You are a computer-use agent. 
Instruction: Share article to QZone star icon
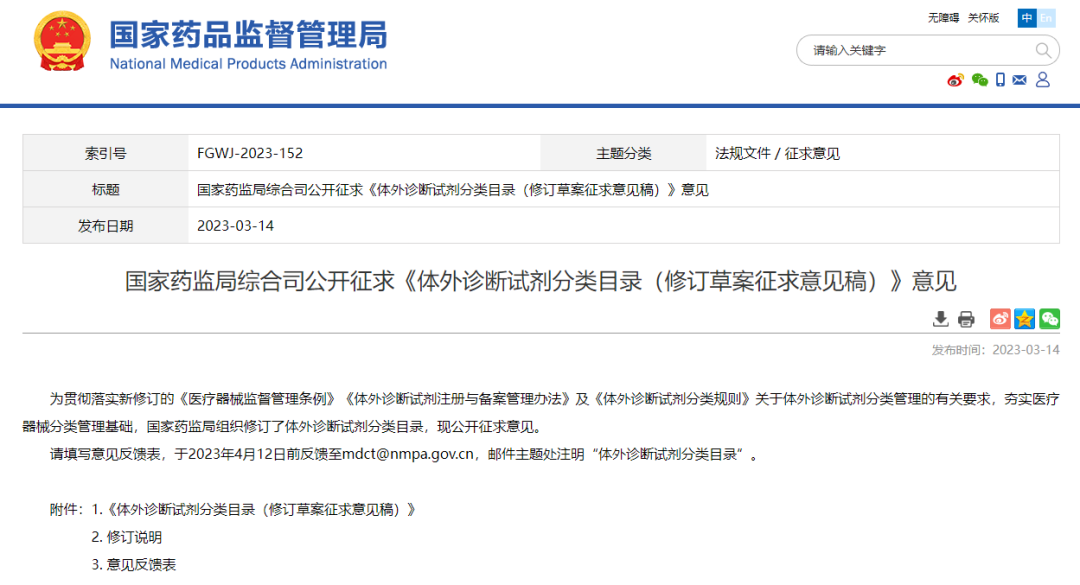coord(1025,319)
